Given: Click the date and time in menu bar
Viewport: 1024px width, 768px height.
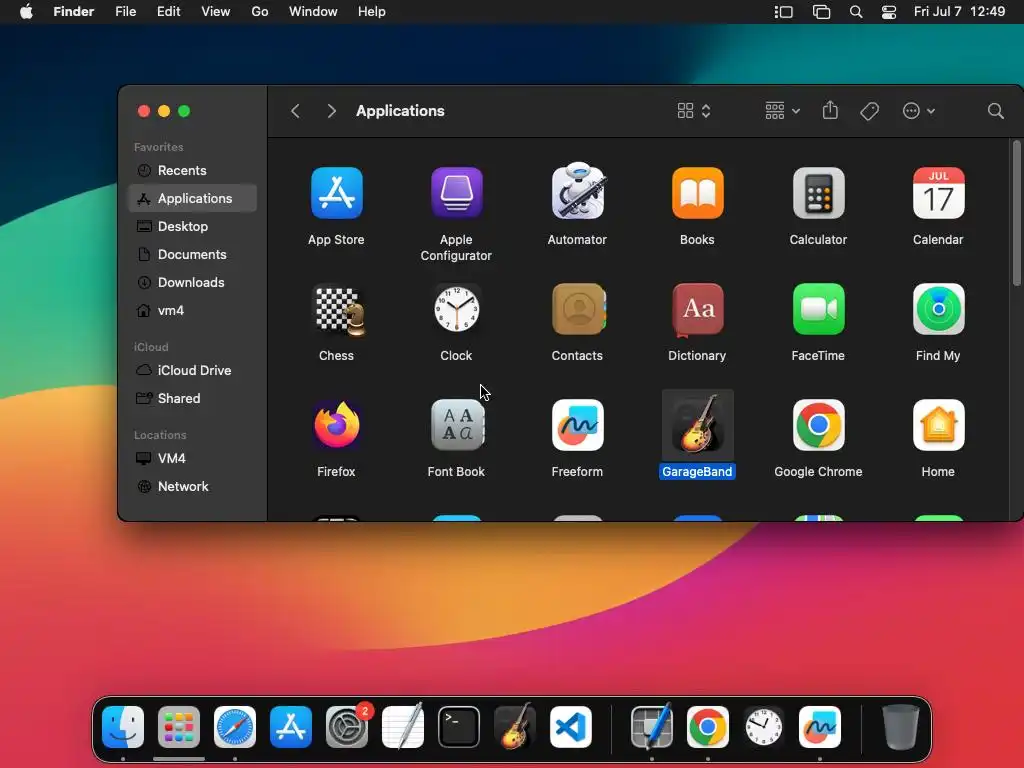Looking at the screenshot, I should coord(959,12).
